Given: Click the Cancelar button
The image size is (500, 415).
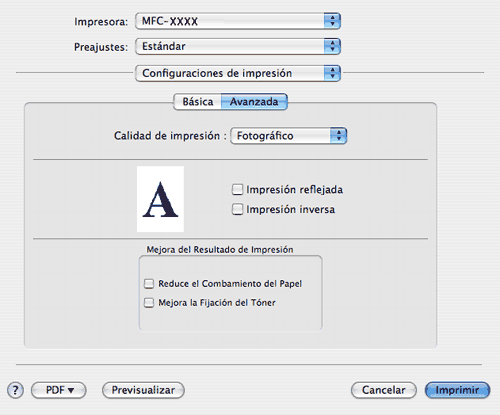Looking at the screenshot, I should tap(384, 390).
